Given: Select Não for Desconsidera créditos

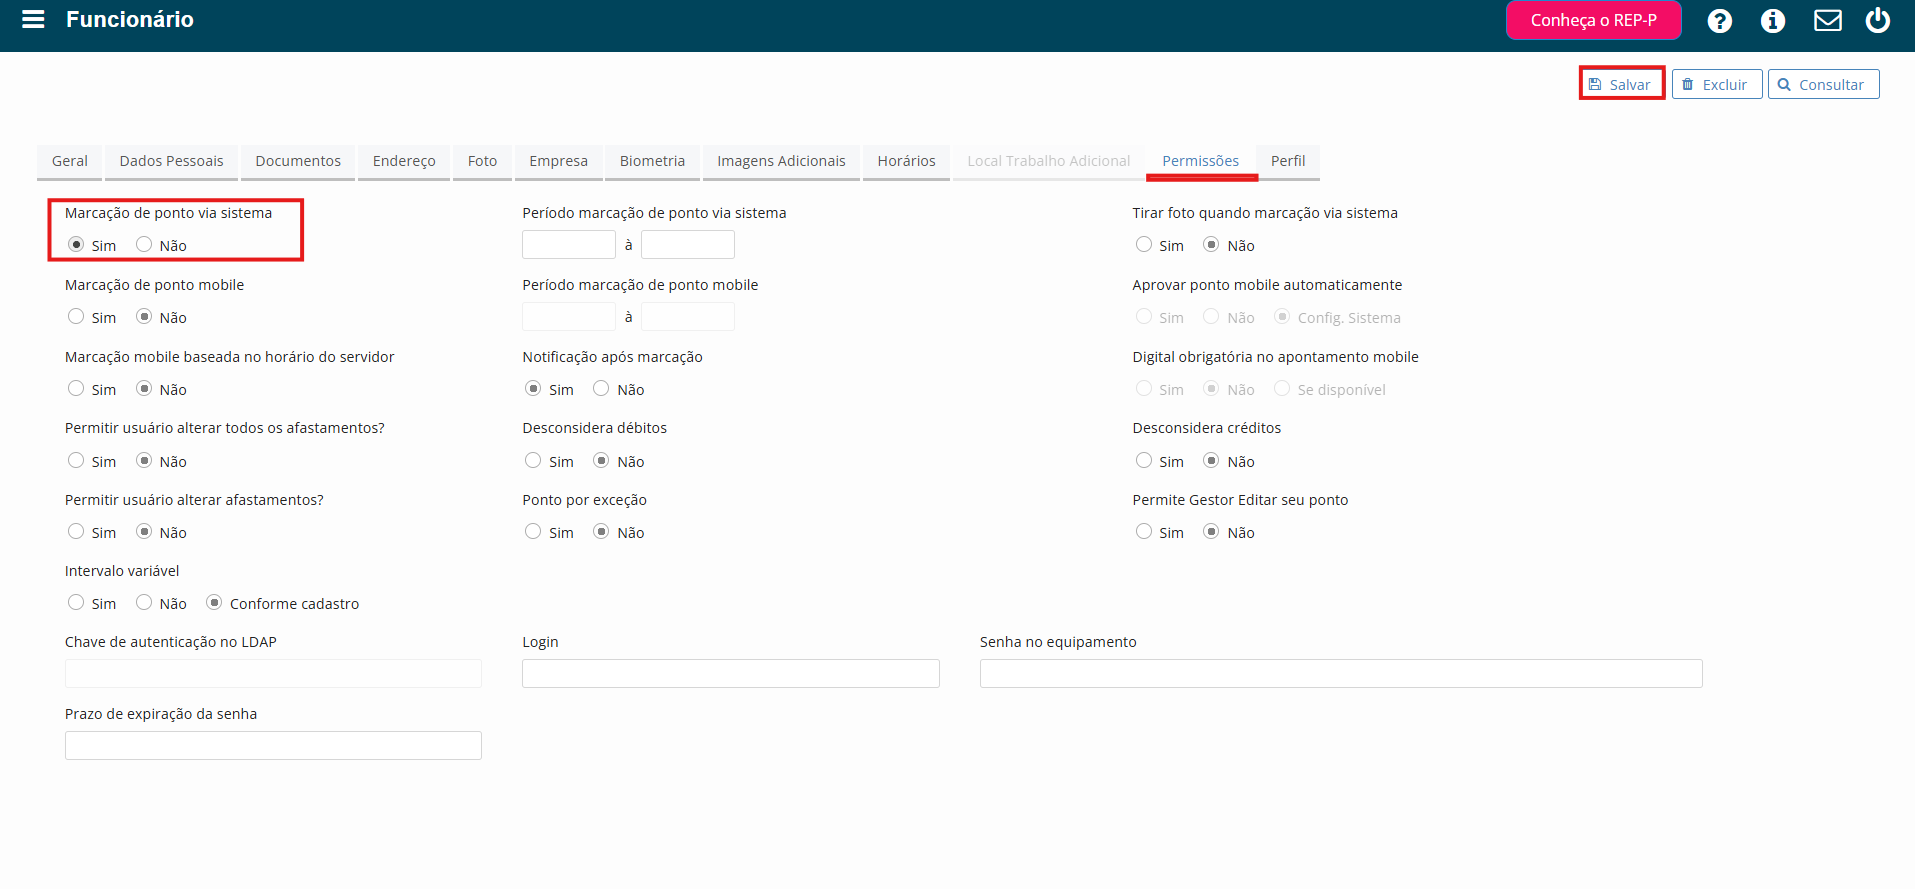Looking at the screenshot, I should pyautogui.click(x=1211, y=460).
